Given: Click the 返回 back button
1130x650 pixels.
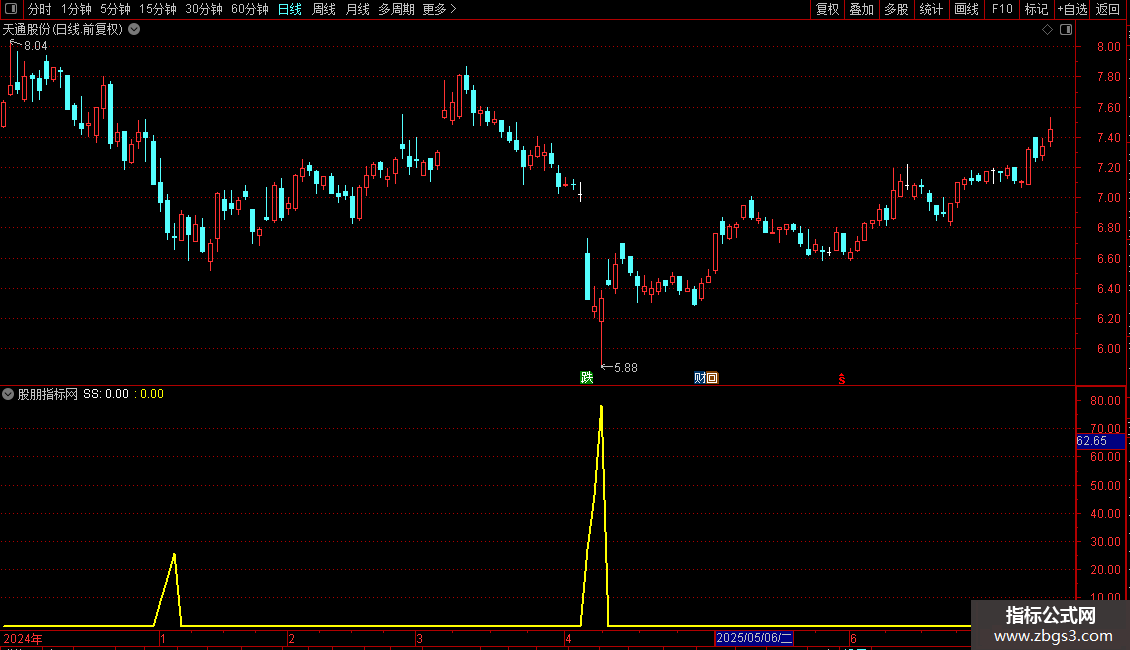Looking at the screenshot, I should tap(1108, 9).
